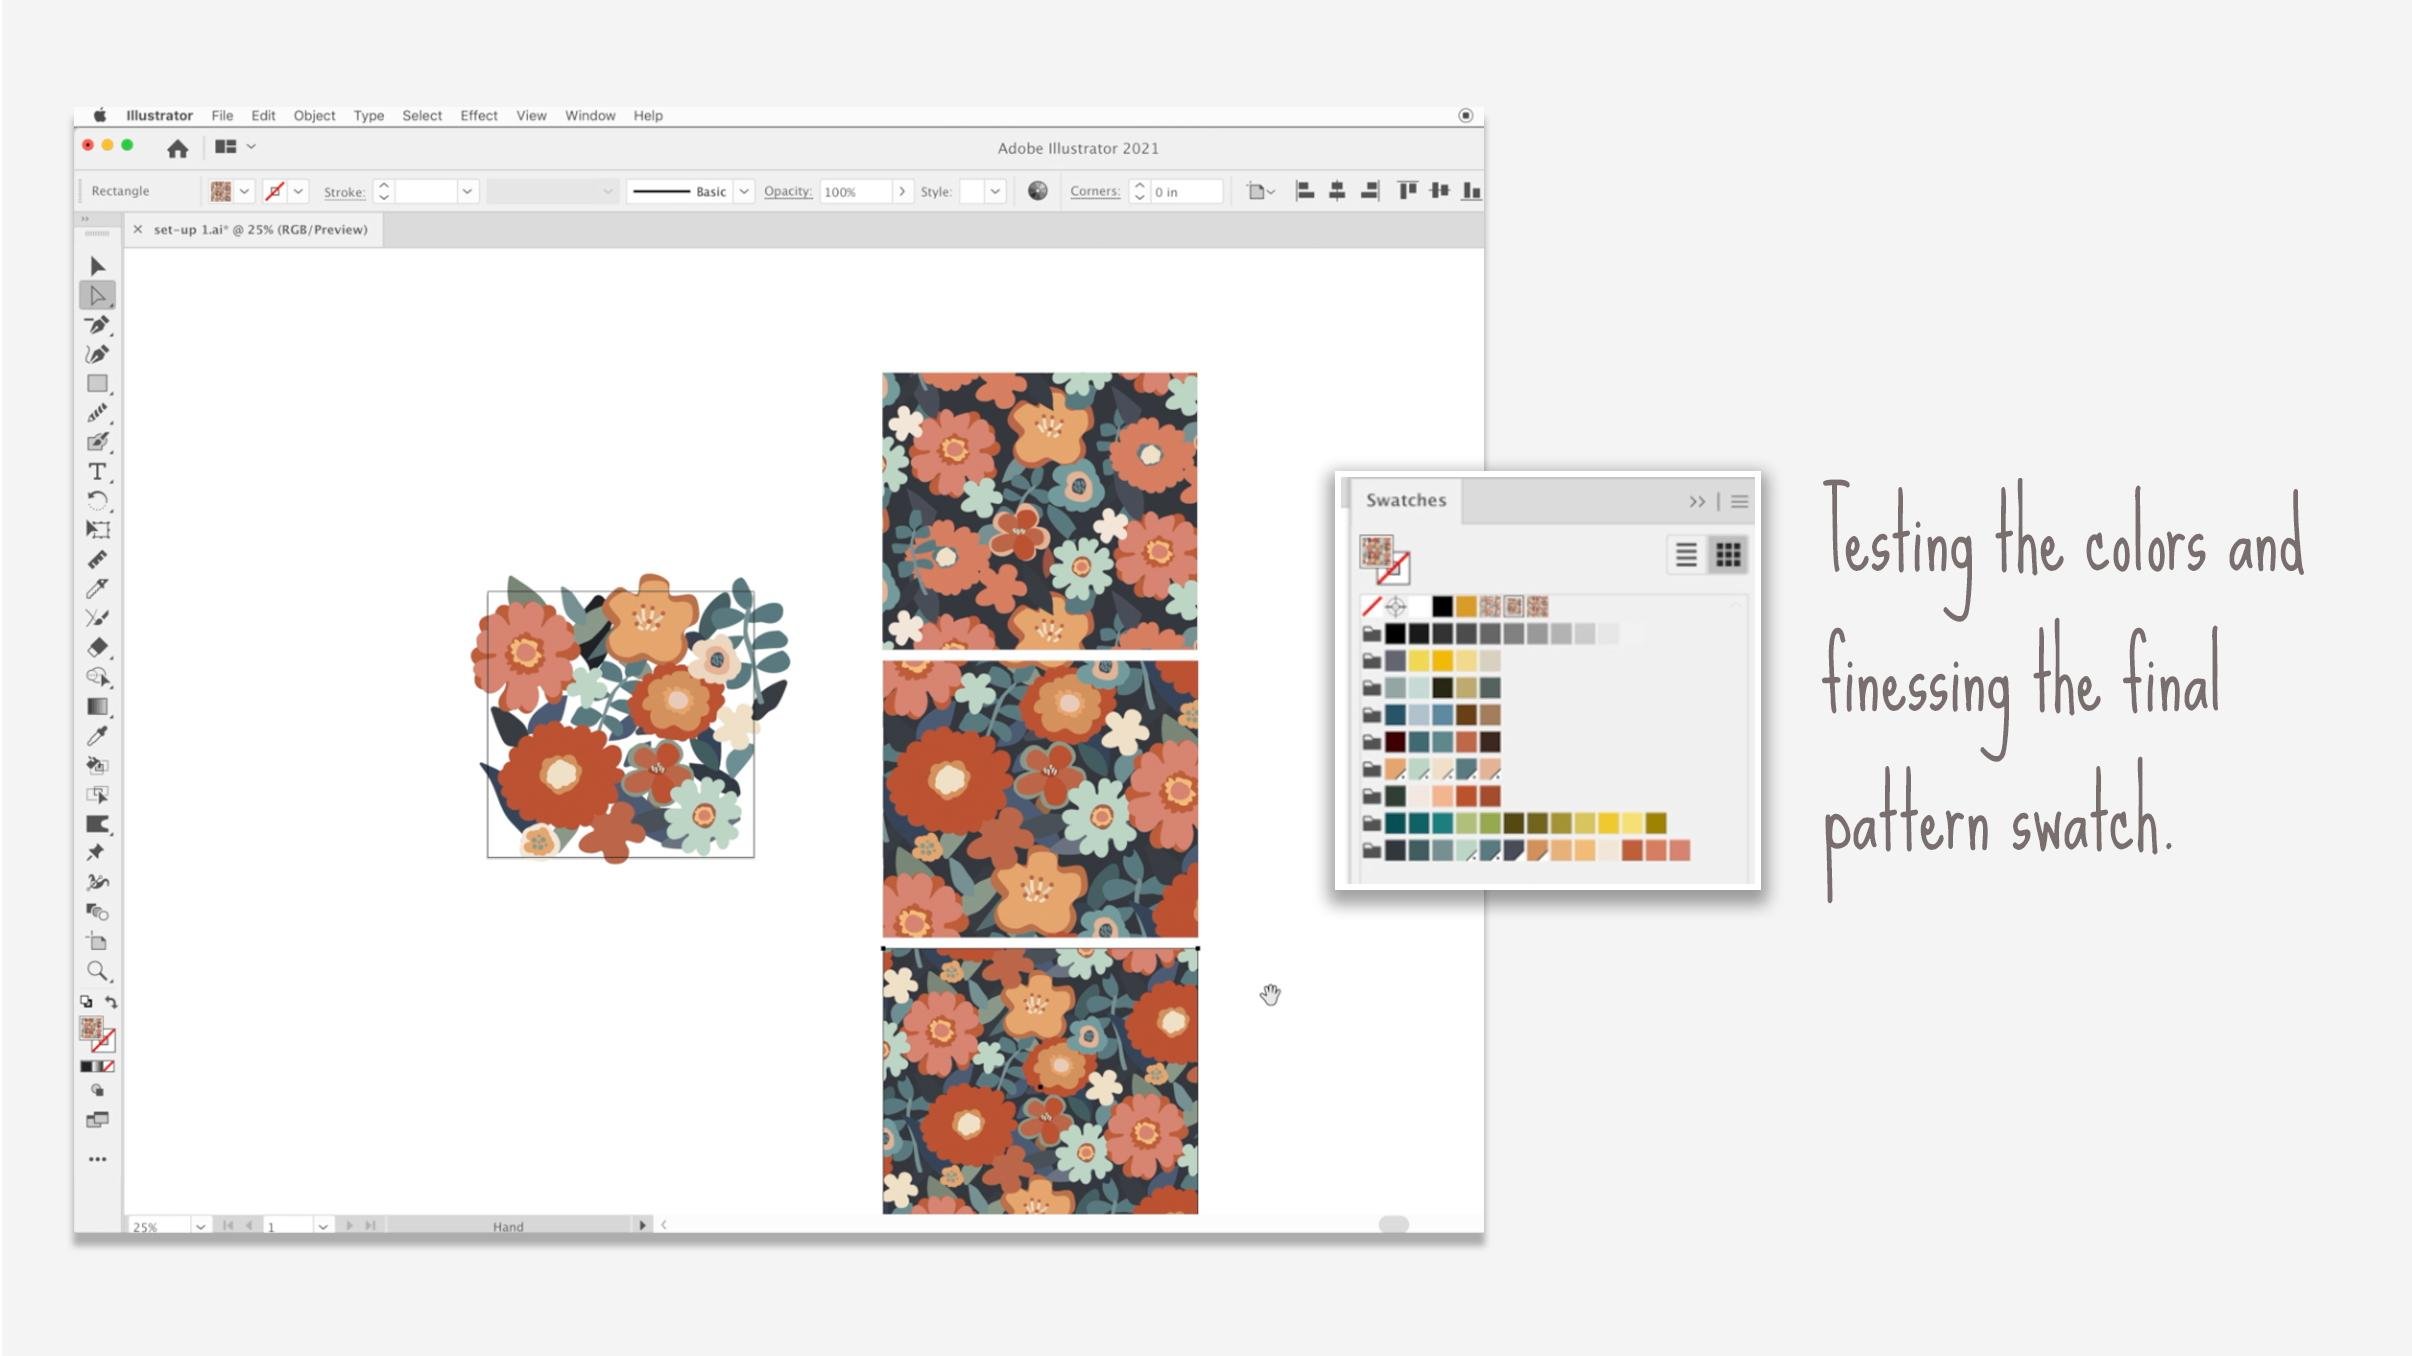Open the graphic Style dropdown
2412x1356 pixels.
click(995, 191)
